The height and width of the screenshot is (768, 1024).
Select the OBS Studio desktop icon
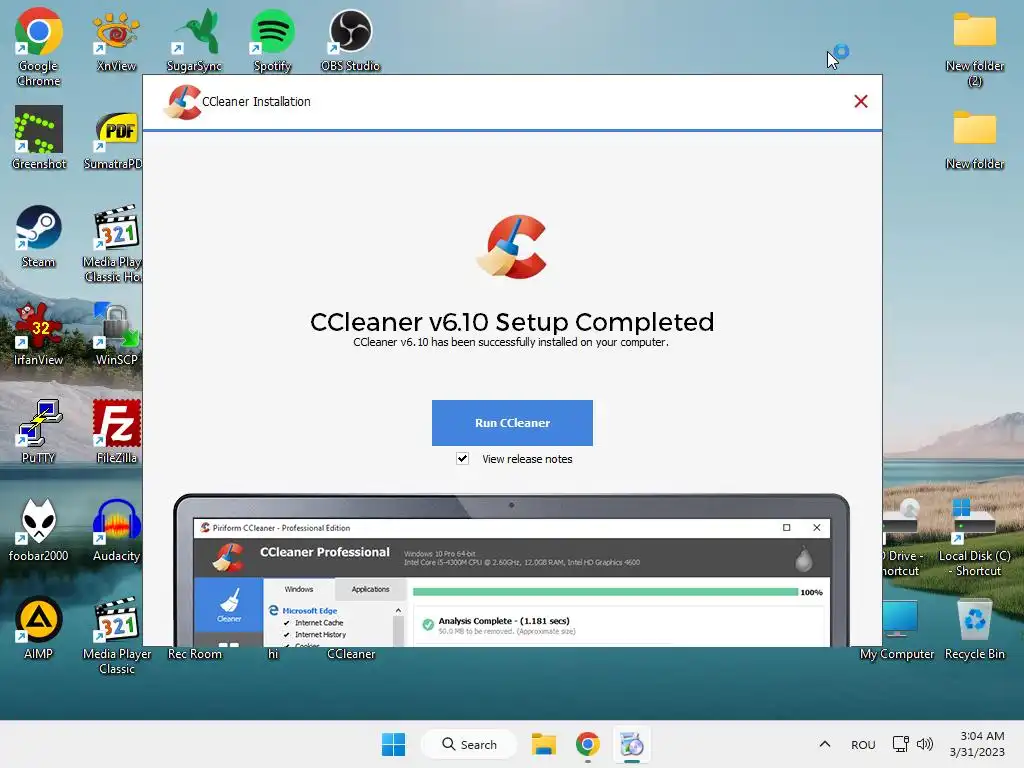pos(350,40)
